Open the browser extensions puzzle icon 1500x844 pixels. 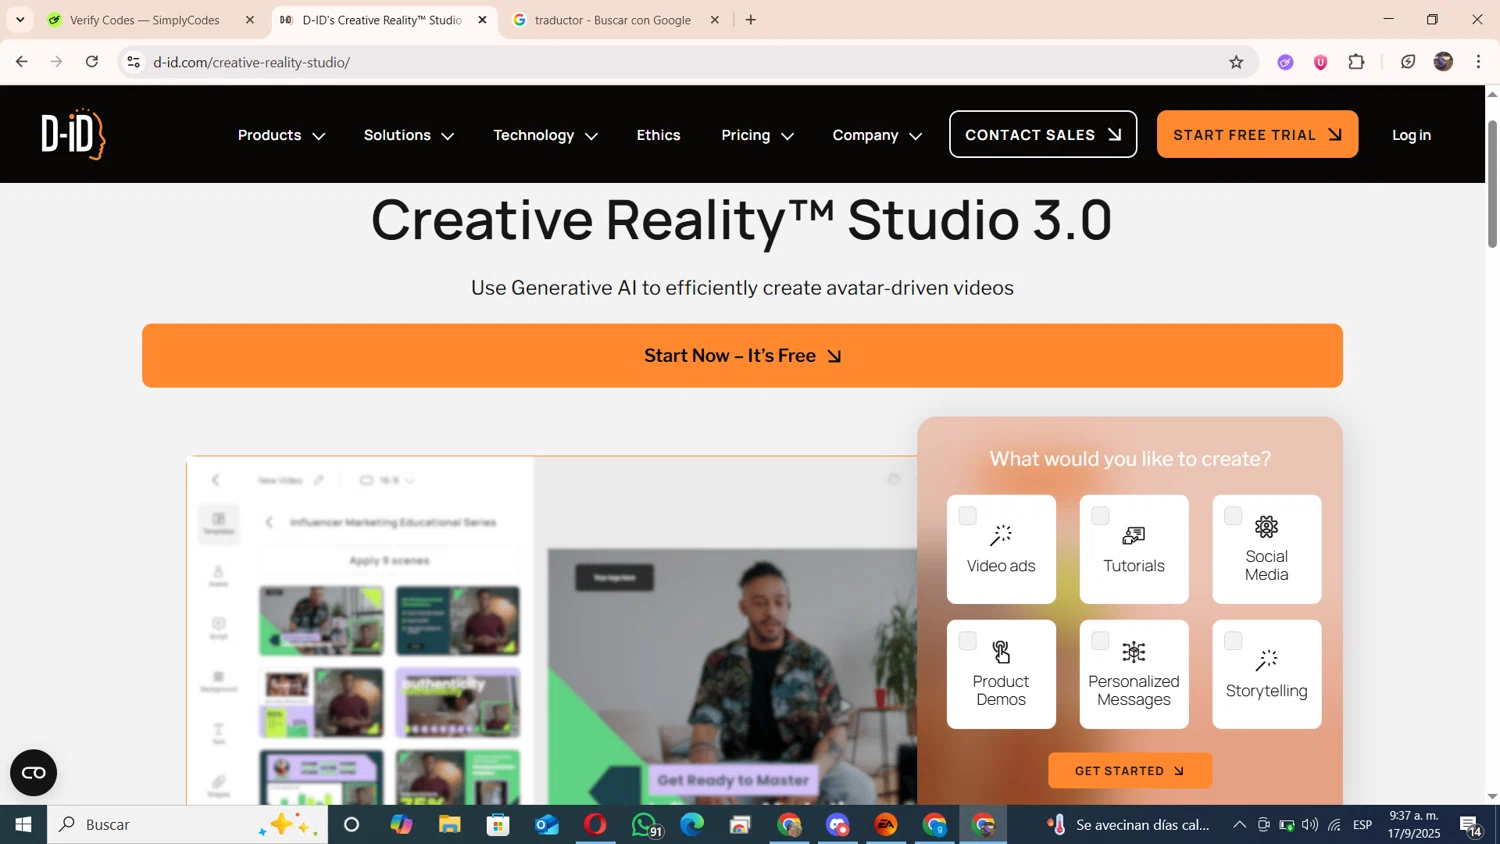click(1356, 62)
